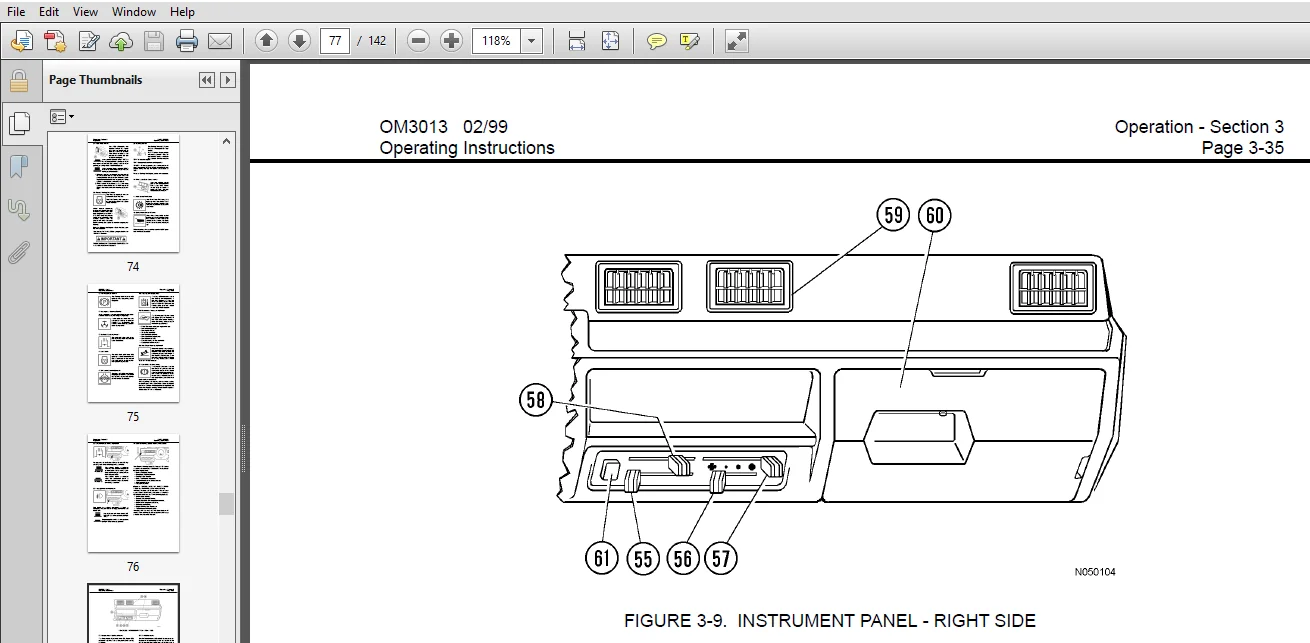Click the 'Page 3-35' text
This screenshot has height=643, width=1310.
coord(1243,148)
